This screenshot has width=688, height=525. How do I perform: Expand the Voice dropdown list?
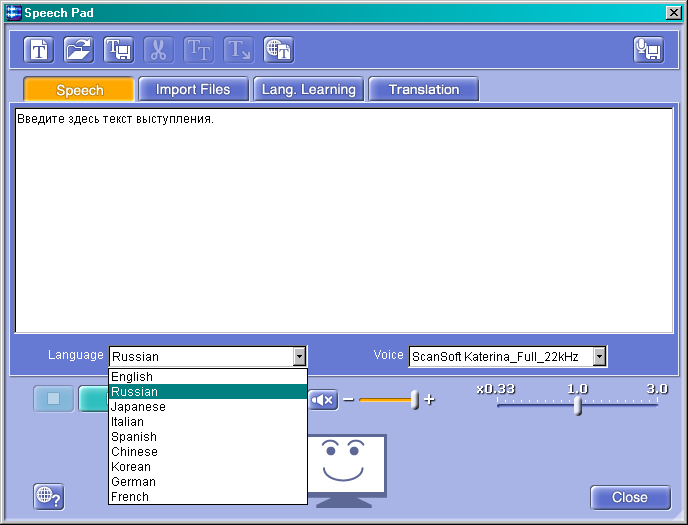click(599, 356)
